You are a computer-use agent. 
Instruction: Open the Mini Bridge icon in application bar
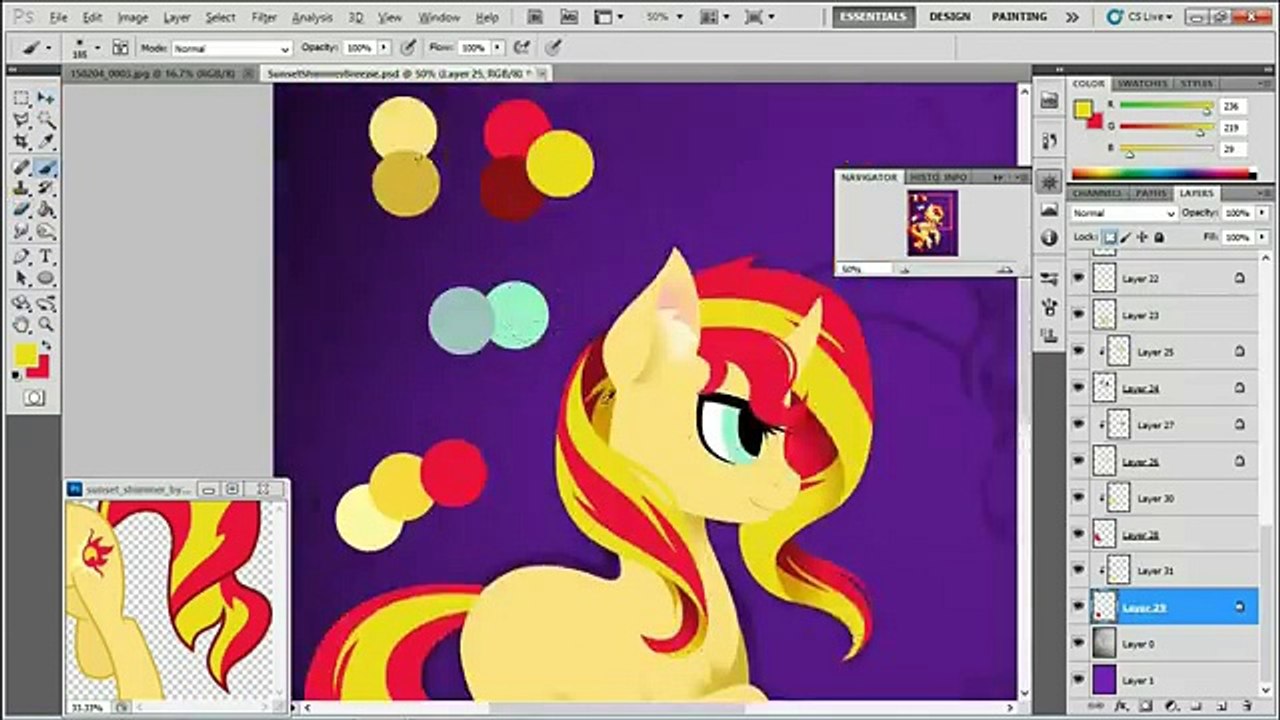569,17
